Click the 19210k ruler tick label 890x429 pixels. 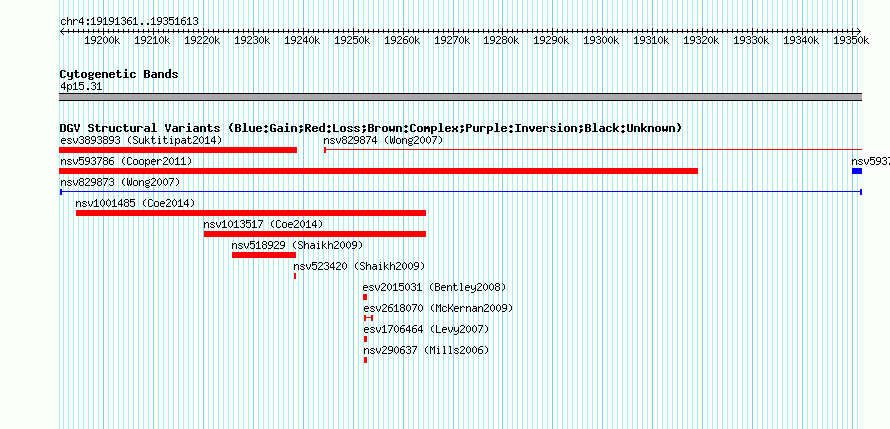point(153,40)
